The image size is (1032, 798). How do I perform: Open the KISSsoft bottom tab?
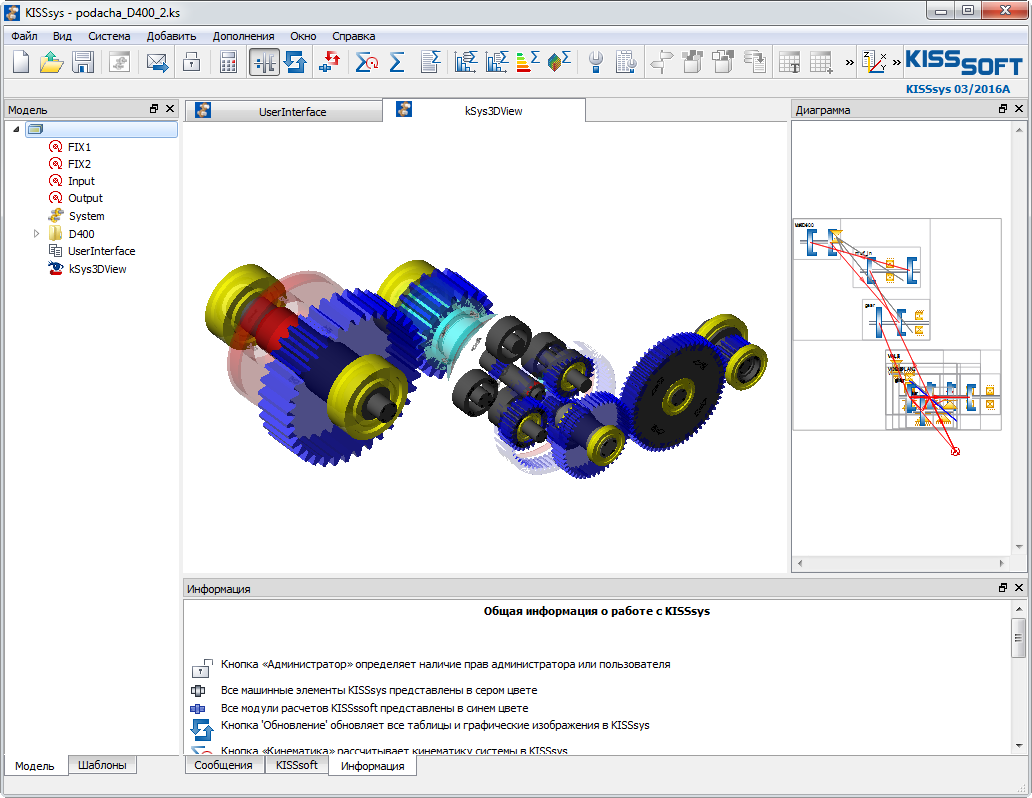click(297, 765)
